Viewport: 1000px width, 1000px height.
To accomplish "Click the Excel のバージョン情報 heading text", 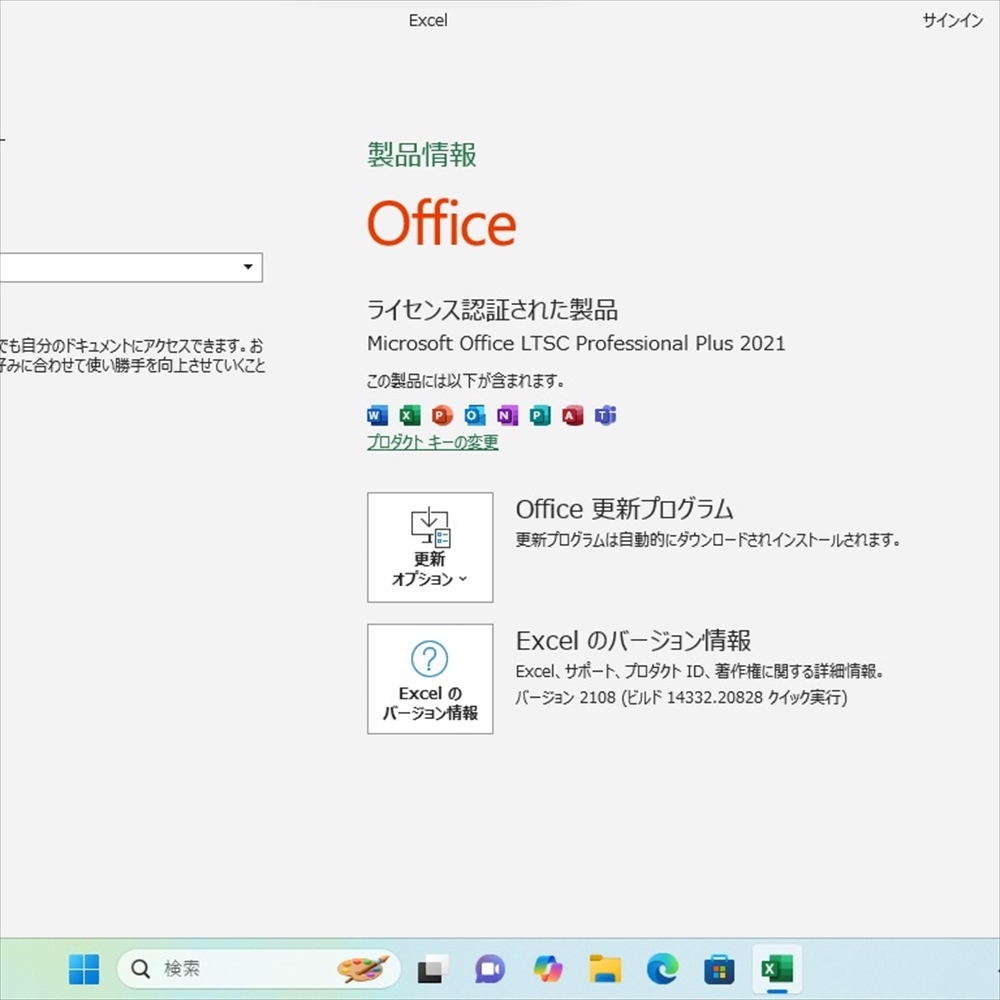I will (x=633, y=641).
